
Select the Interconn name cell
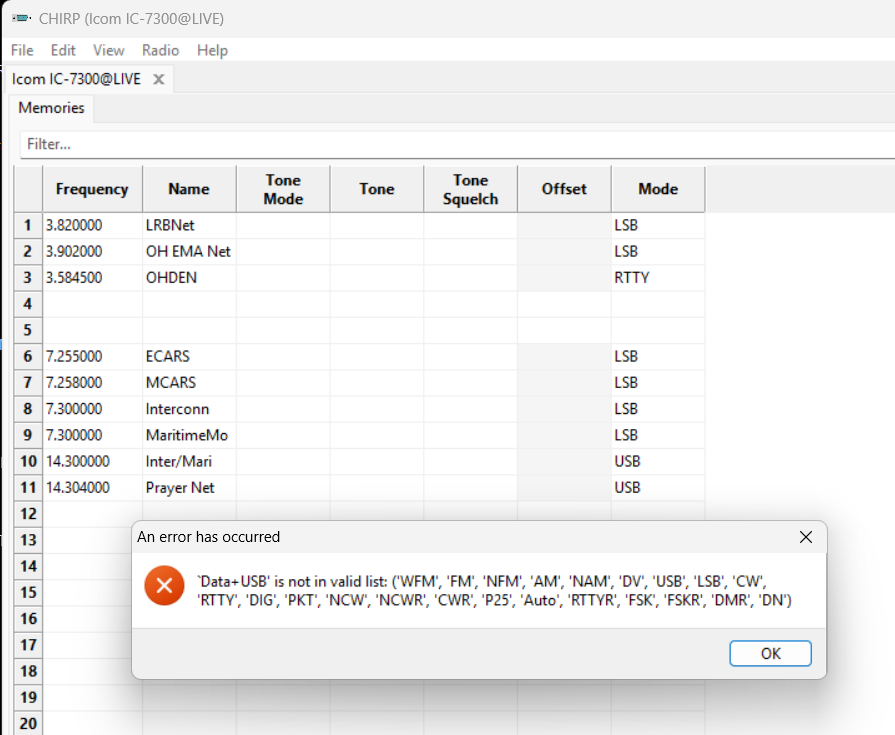(189, 409)
